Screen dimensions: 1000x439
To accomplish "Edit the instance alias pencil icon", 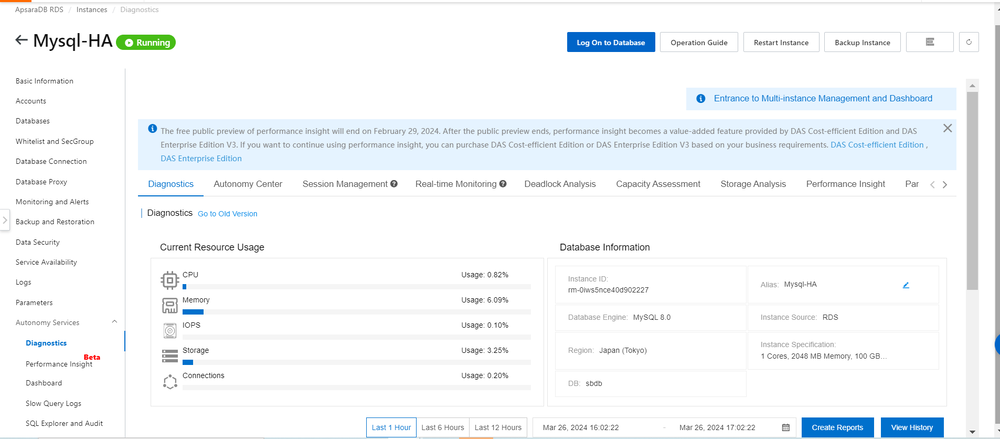I will point(906,285).
